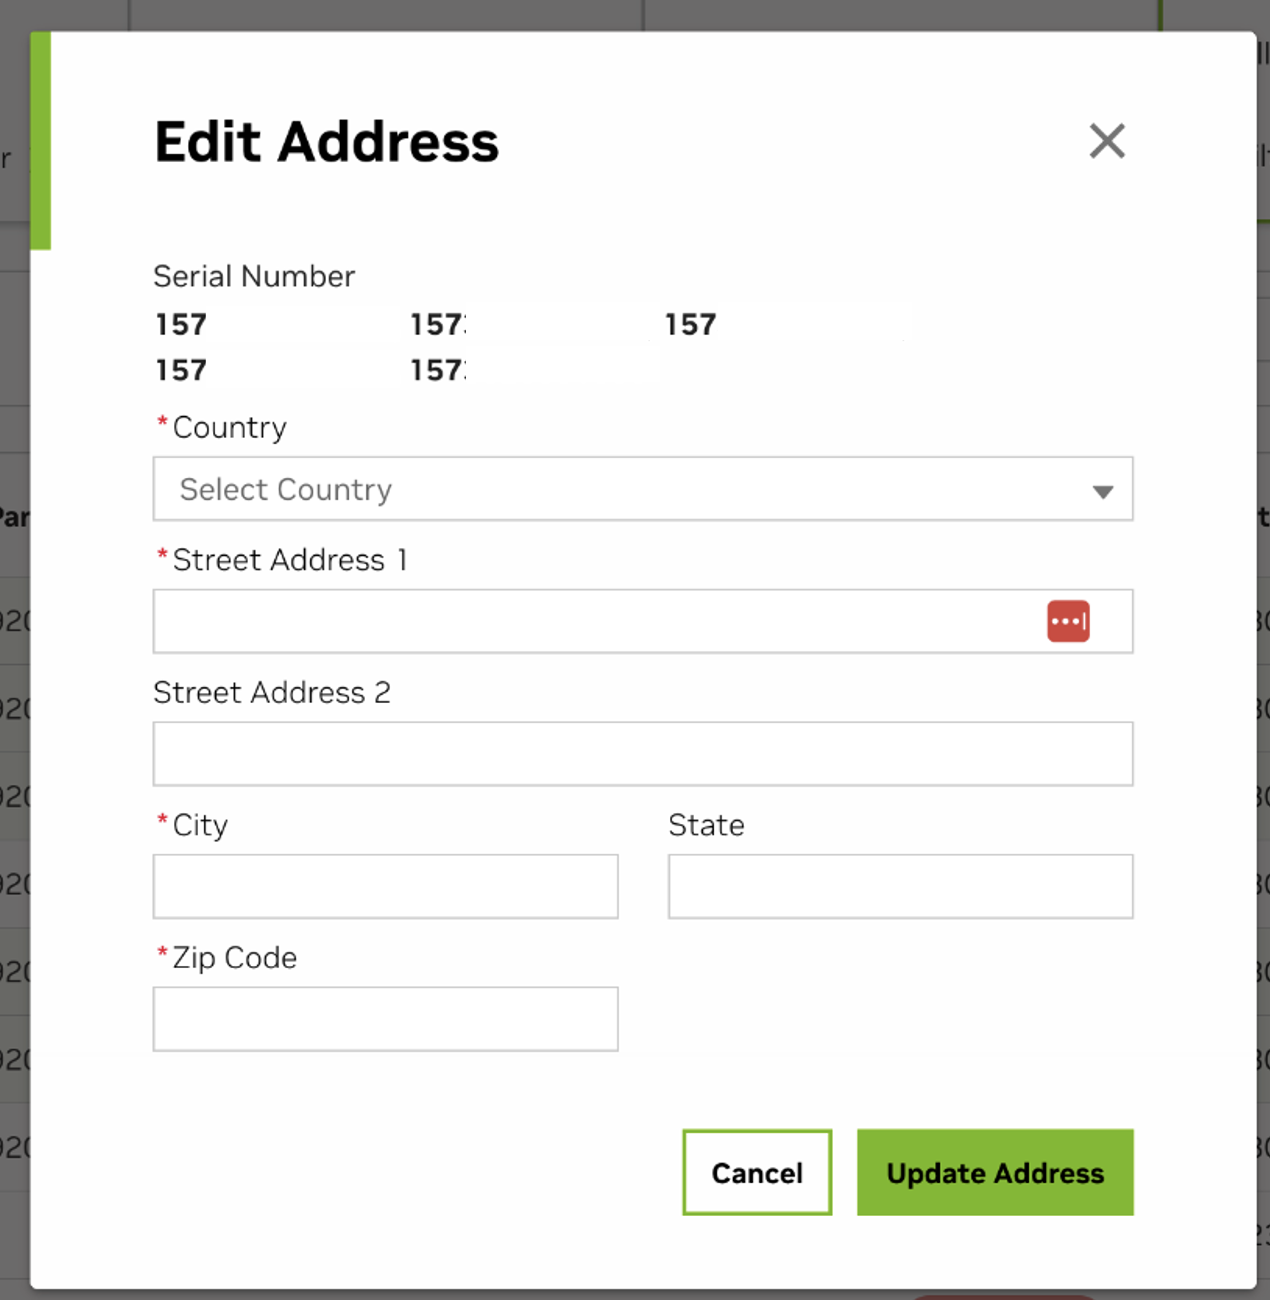Click the red password manager icon
Screen dimensions: 1270x1300
1067,621
